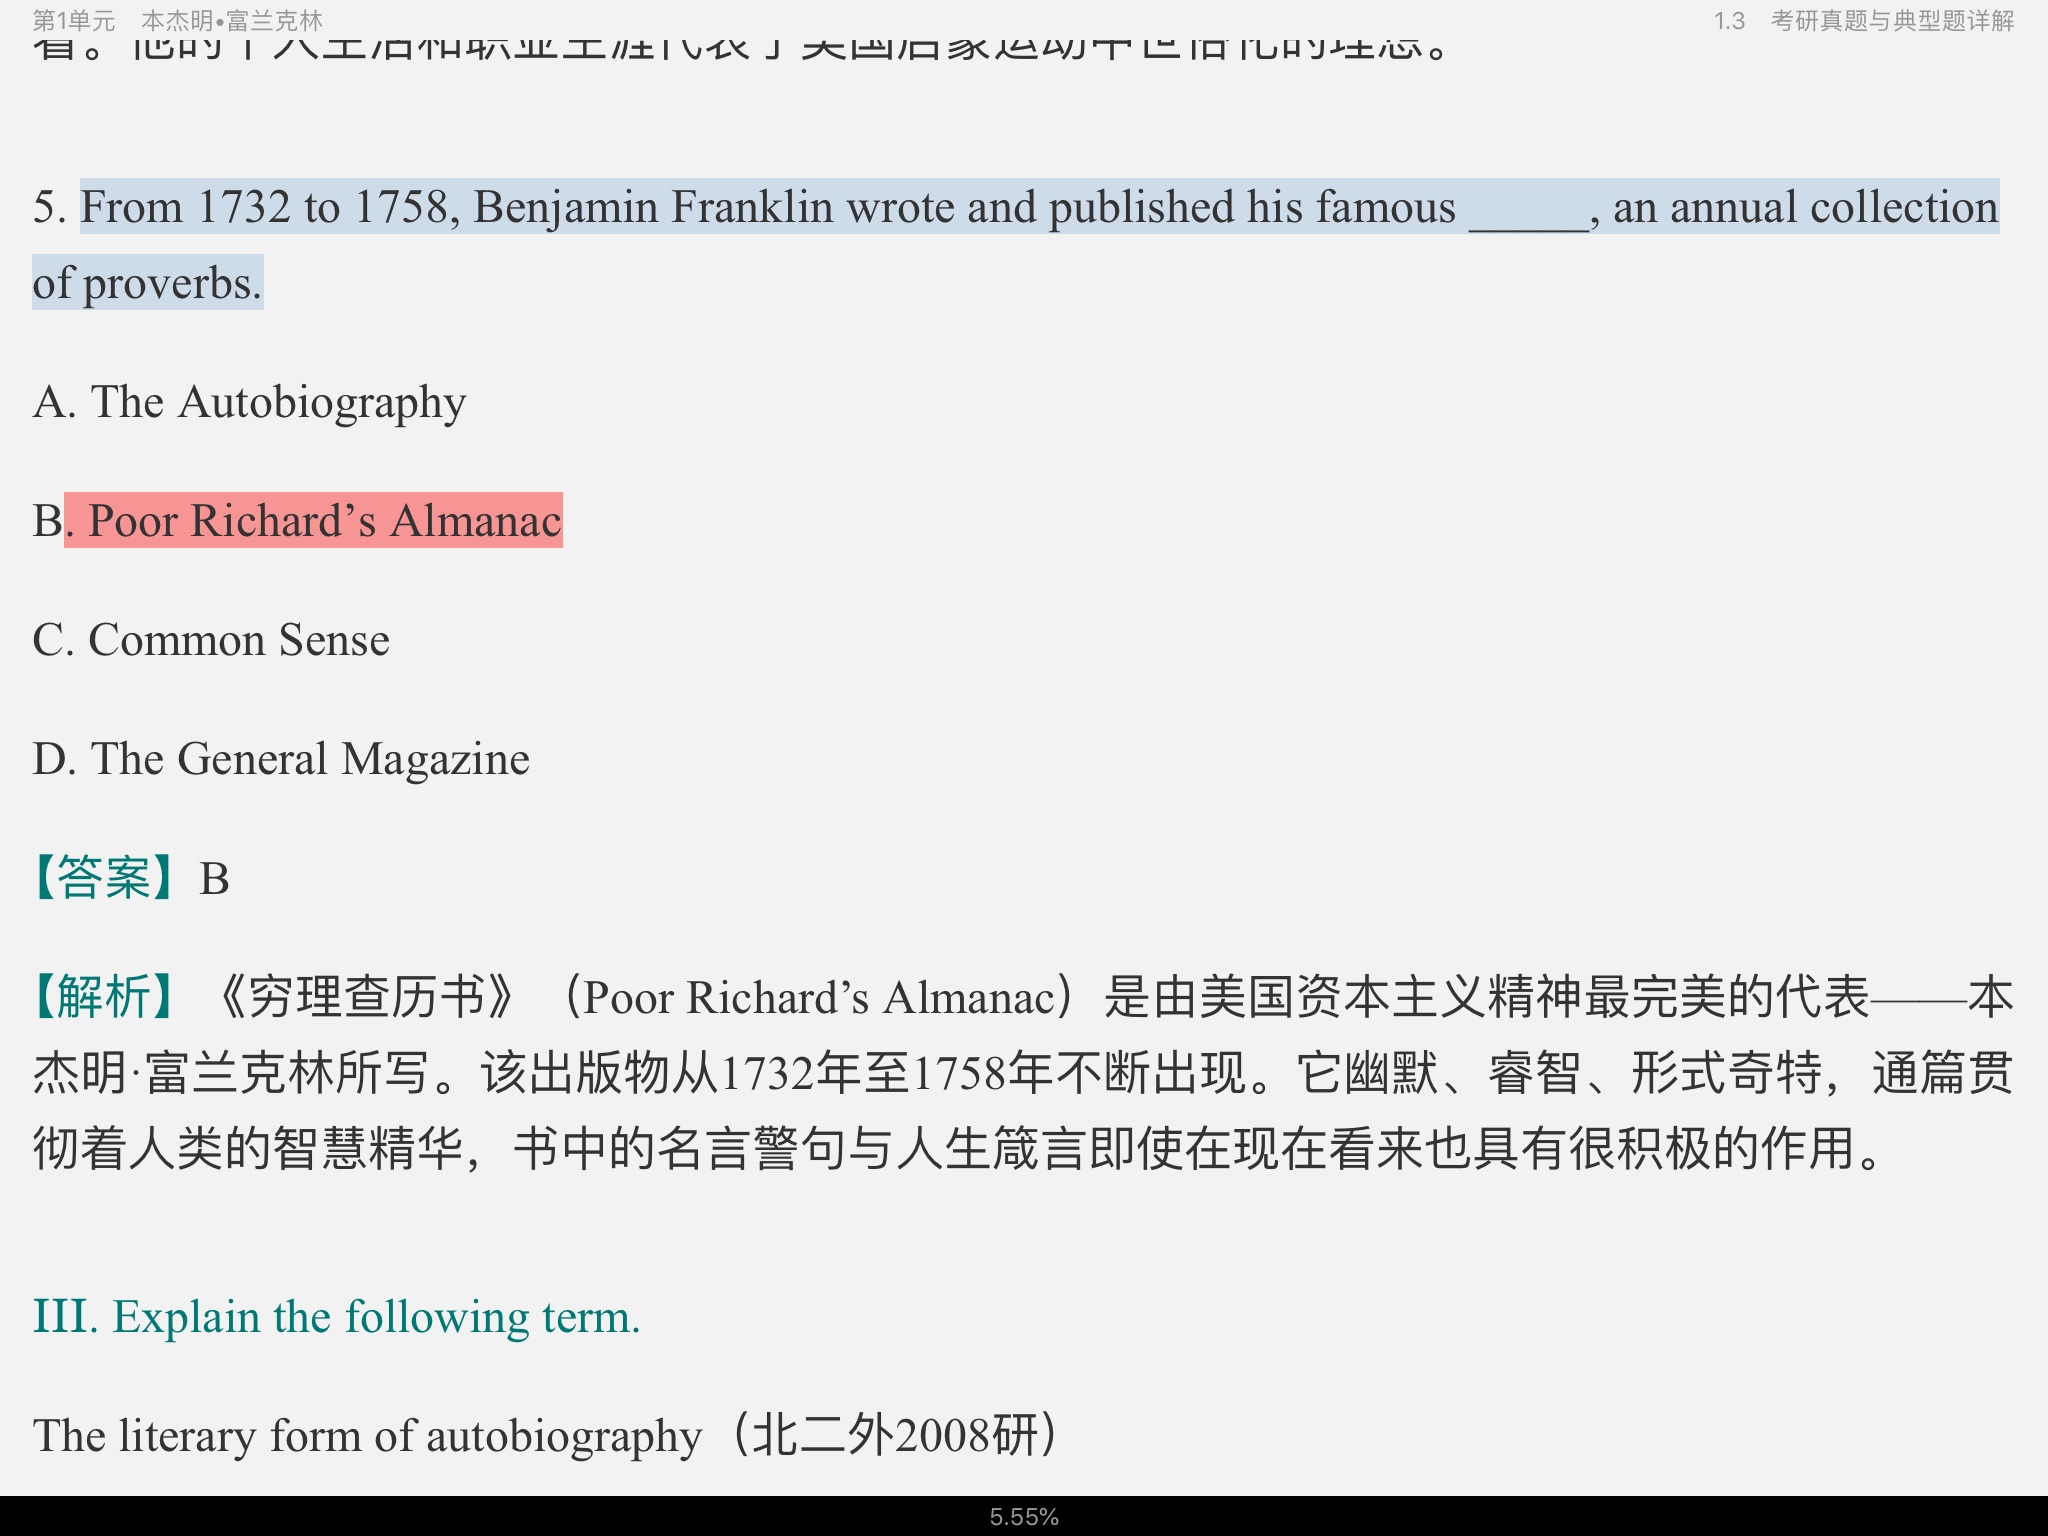This screenshot has width=2048, height=1536.
Task: Click the green 【解析】 label
Action: point(104,997)
